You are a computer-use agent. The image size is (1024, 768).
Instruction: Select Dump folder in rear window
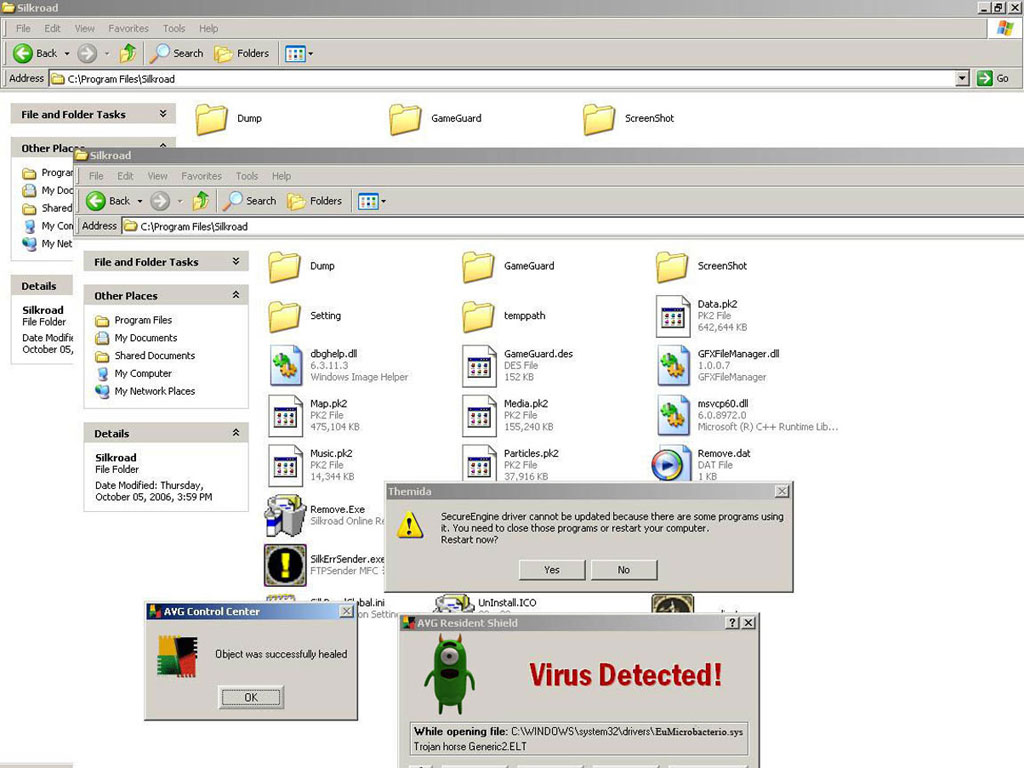[x=212, y=119]
